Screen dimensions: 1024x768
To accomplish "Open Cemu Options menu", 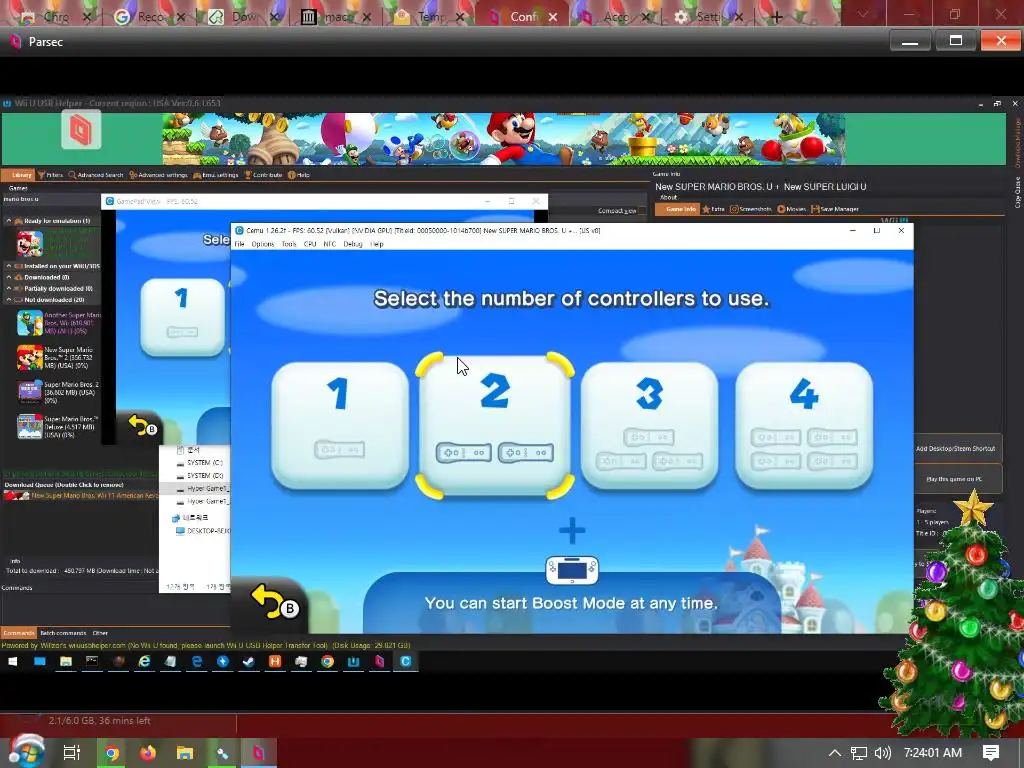I will [263, 244].
